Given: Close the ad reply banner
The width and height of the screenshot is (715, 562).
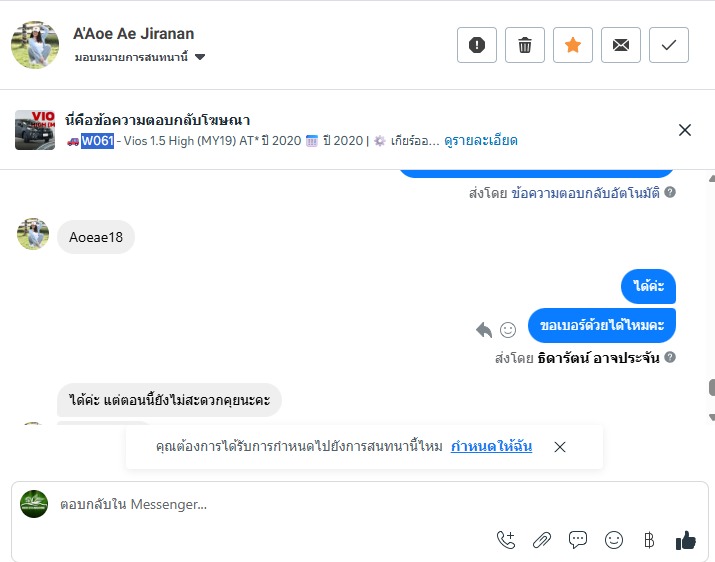Looking at the screenshot, I should (685, 130).
